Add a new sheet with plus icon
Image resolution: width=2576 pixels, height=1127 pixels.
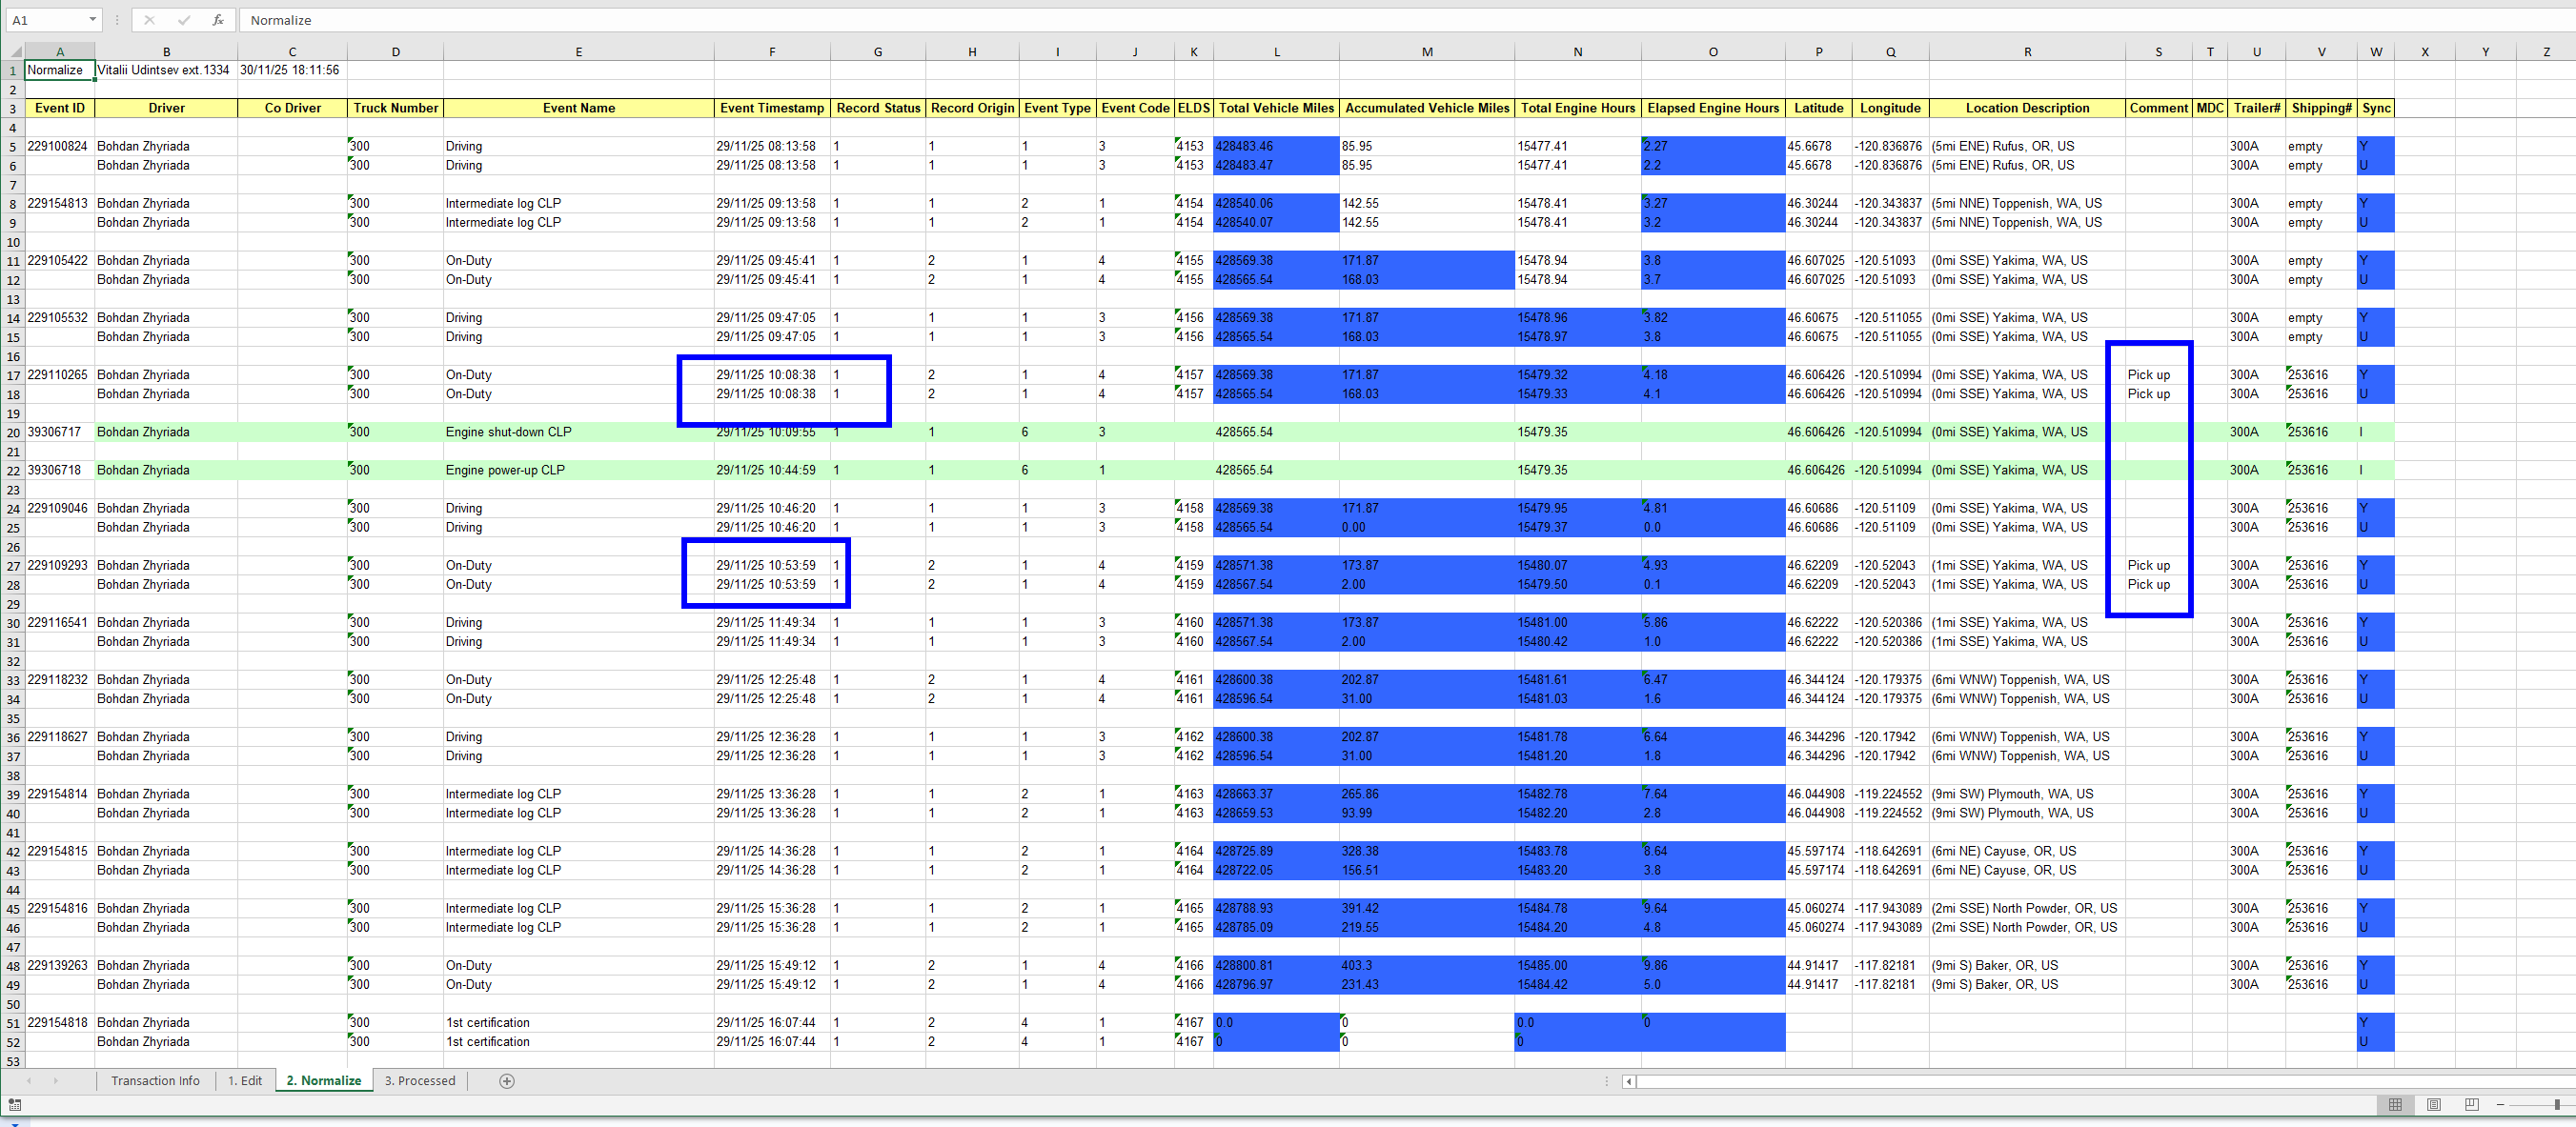tap(507, 1081)
